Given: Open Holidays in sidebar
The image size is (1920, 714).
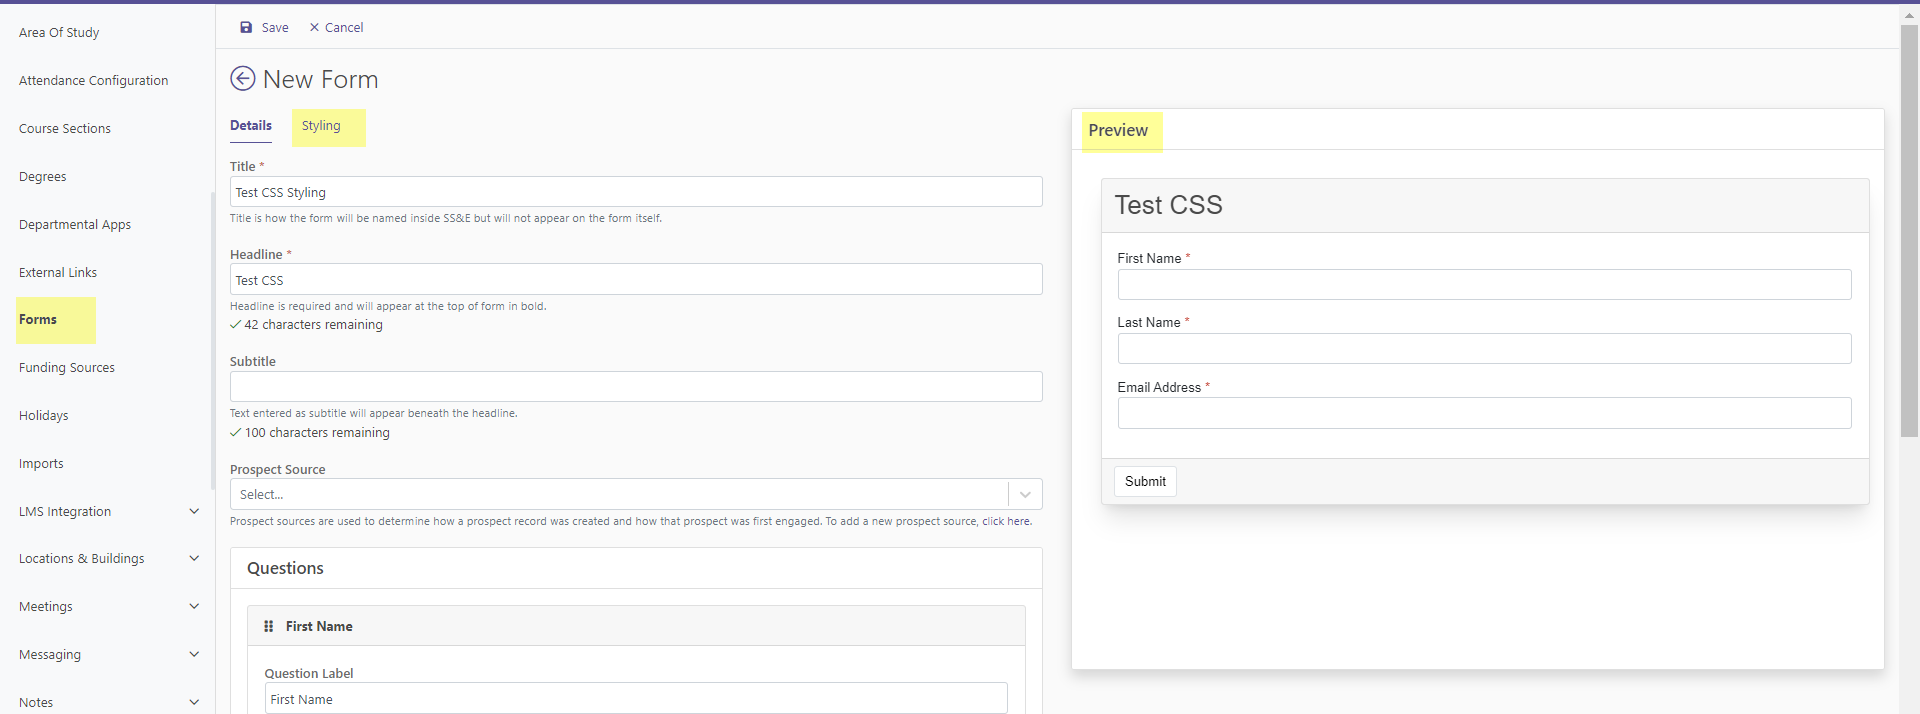Looking at the screenshot, I should coord(44,415).
